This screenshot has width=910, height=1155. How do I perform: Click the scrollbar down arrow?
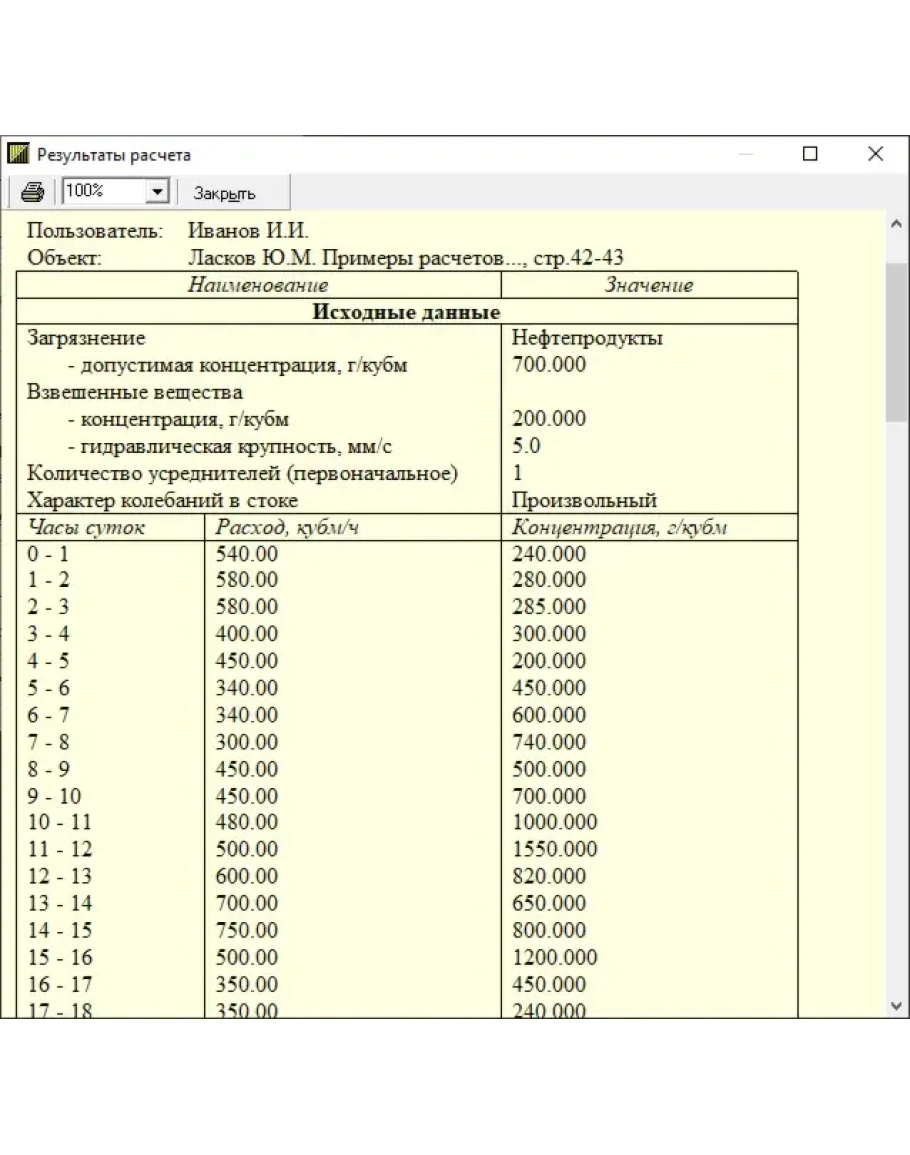(x=895, y=1005)
